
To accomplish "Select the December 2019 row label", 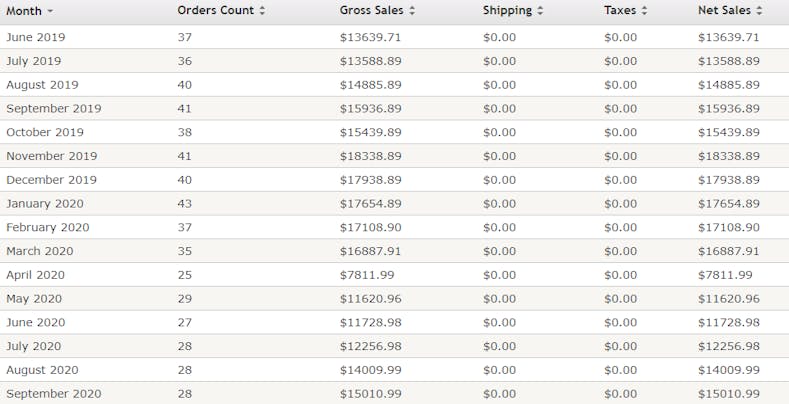I will pos(51,180).
